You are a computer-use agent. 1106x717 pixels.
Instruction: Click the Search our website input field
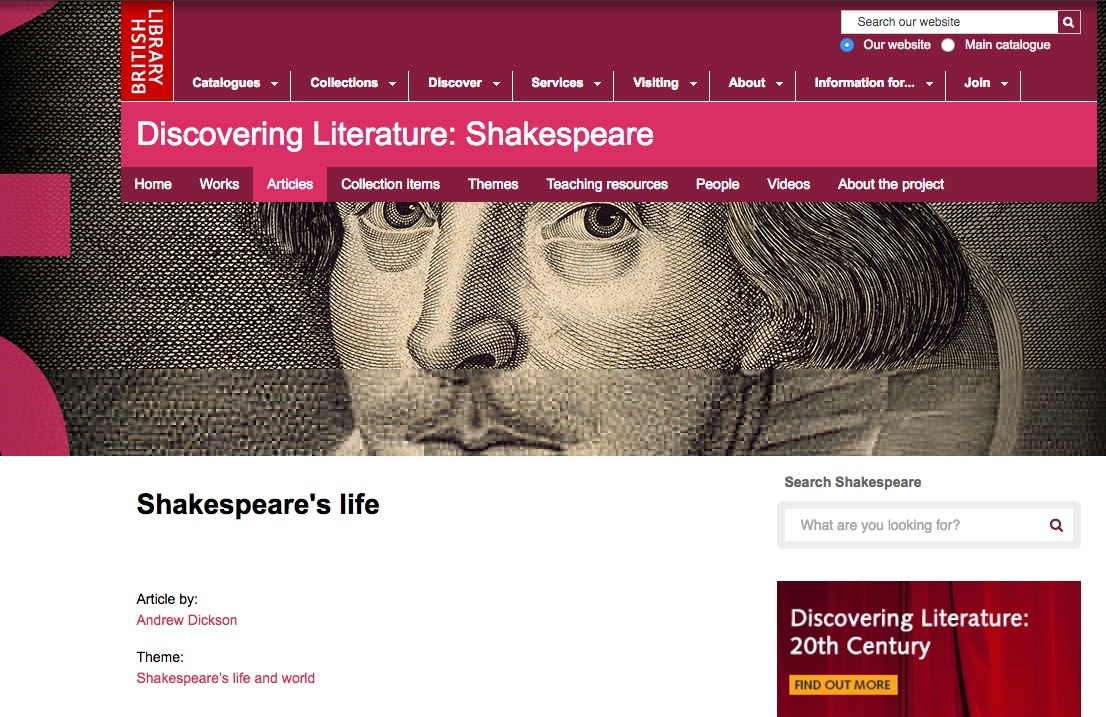pos(949,22)
